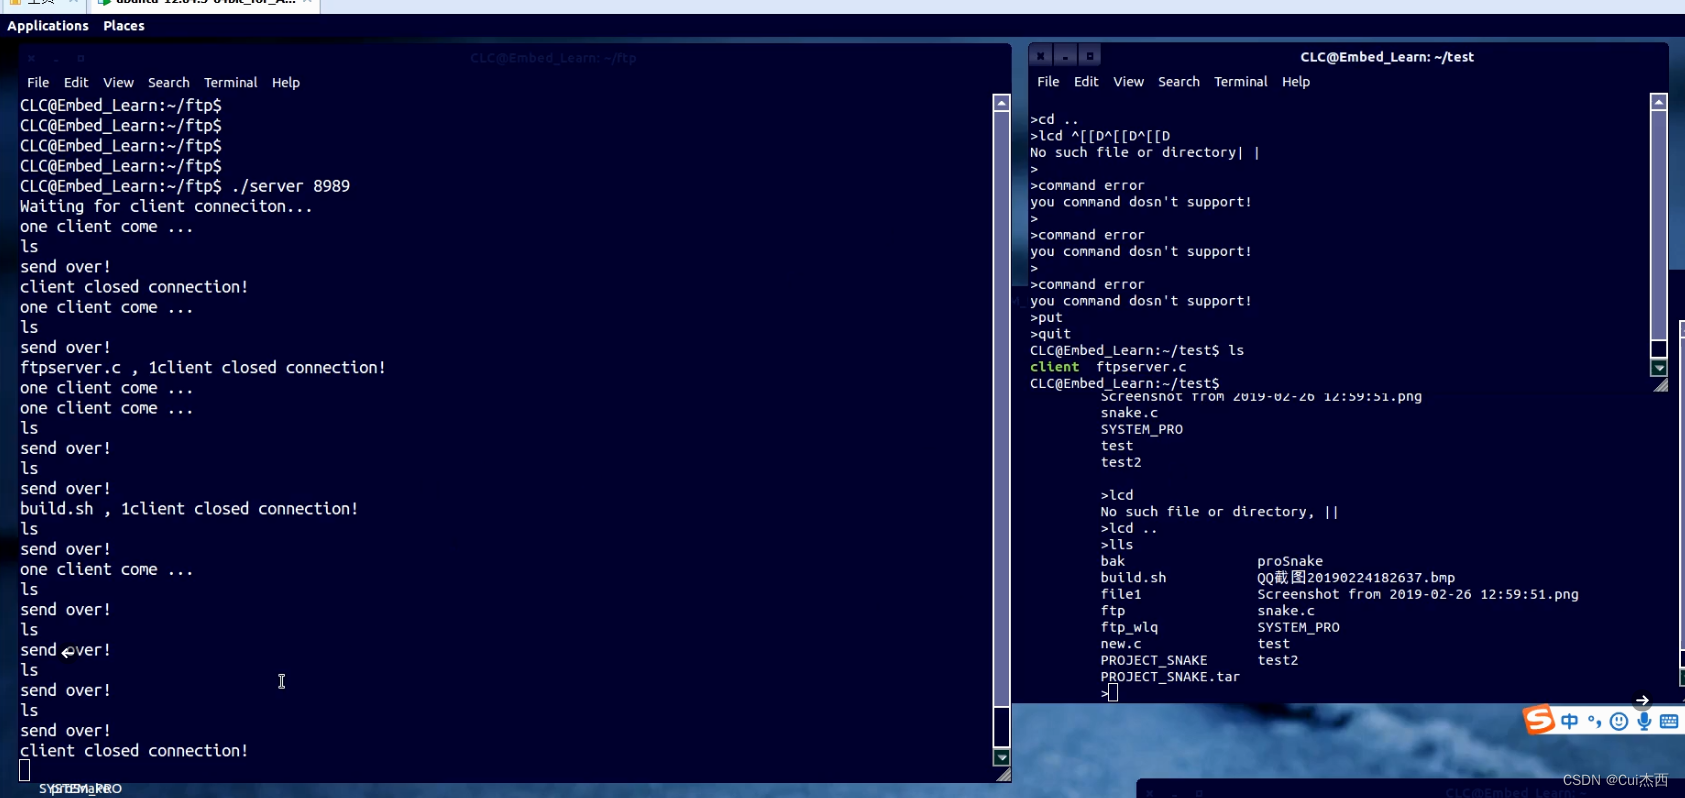1685x798 pixels.
Task: Open File menu in test terminal
Action: tap(1048, 81)
